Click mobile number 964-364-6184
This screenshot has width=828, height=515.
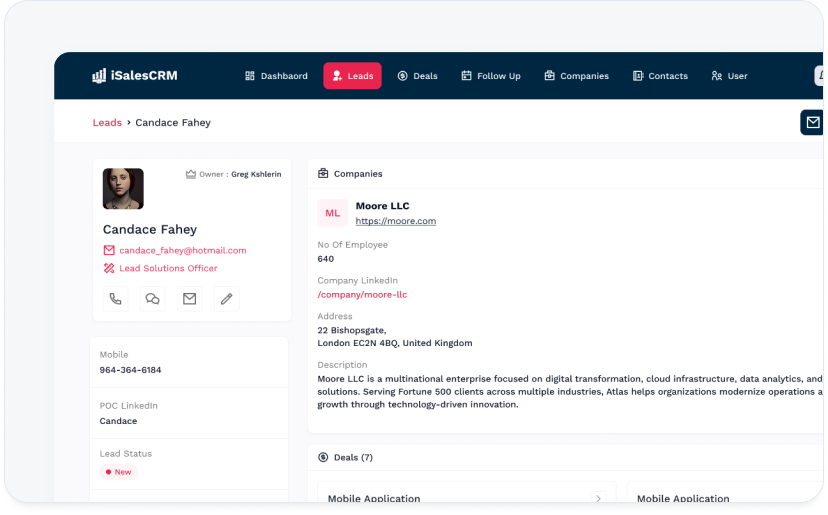130,370
